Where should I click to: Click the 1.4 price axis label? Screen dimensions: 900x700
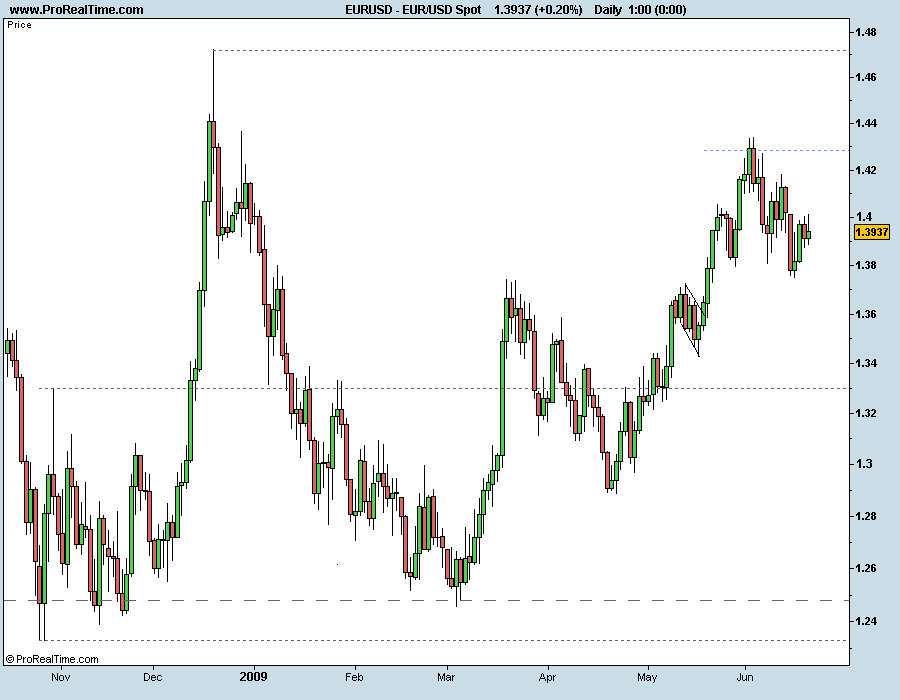point(864,216)
